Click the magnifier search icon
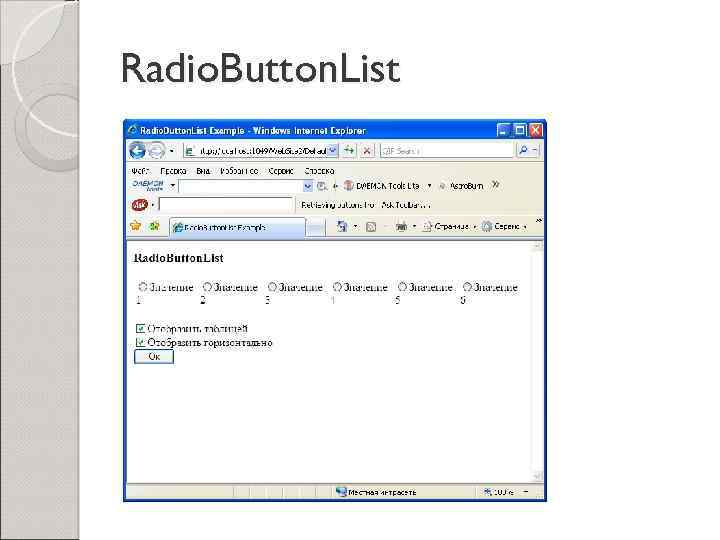 (x=523, y=150)
